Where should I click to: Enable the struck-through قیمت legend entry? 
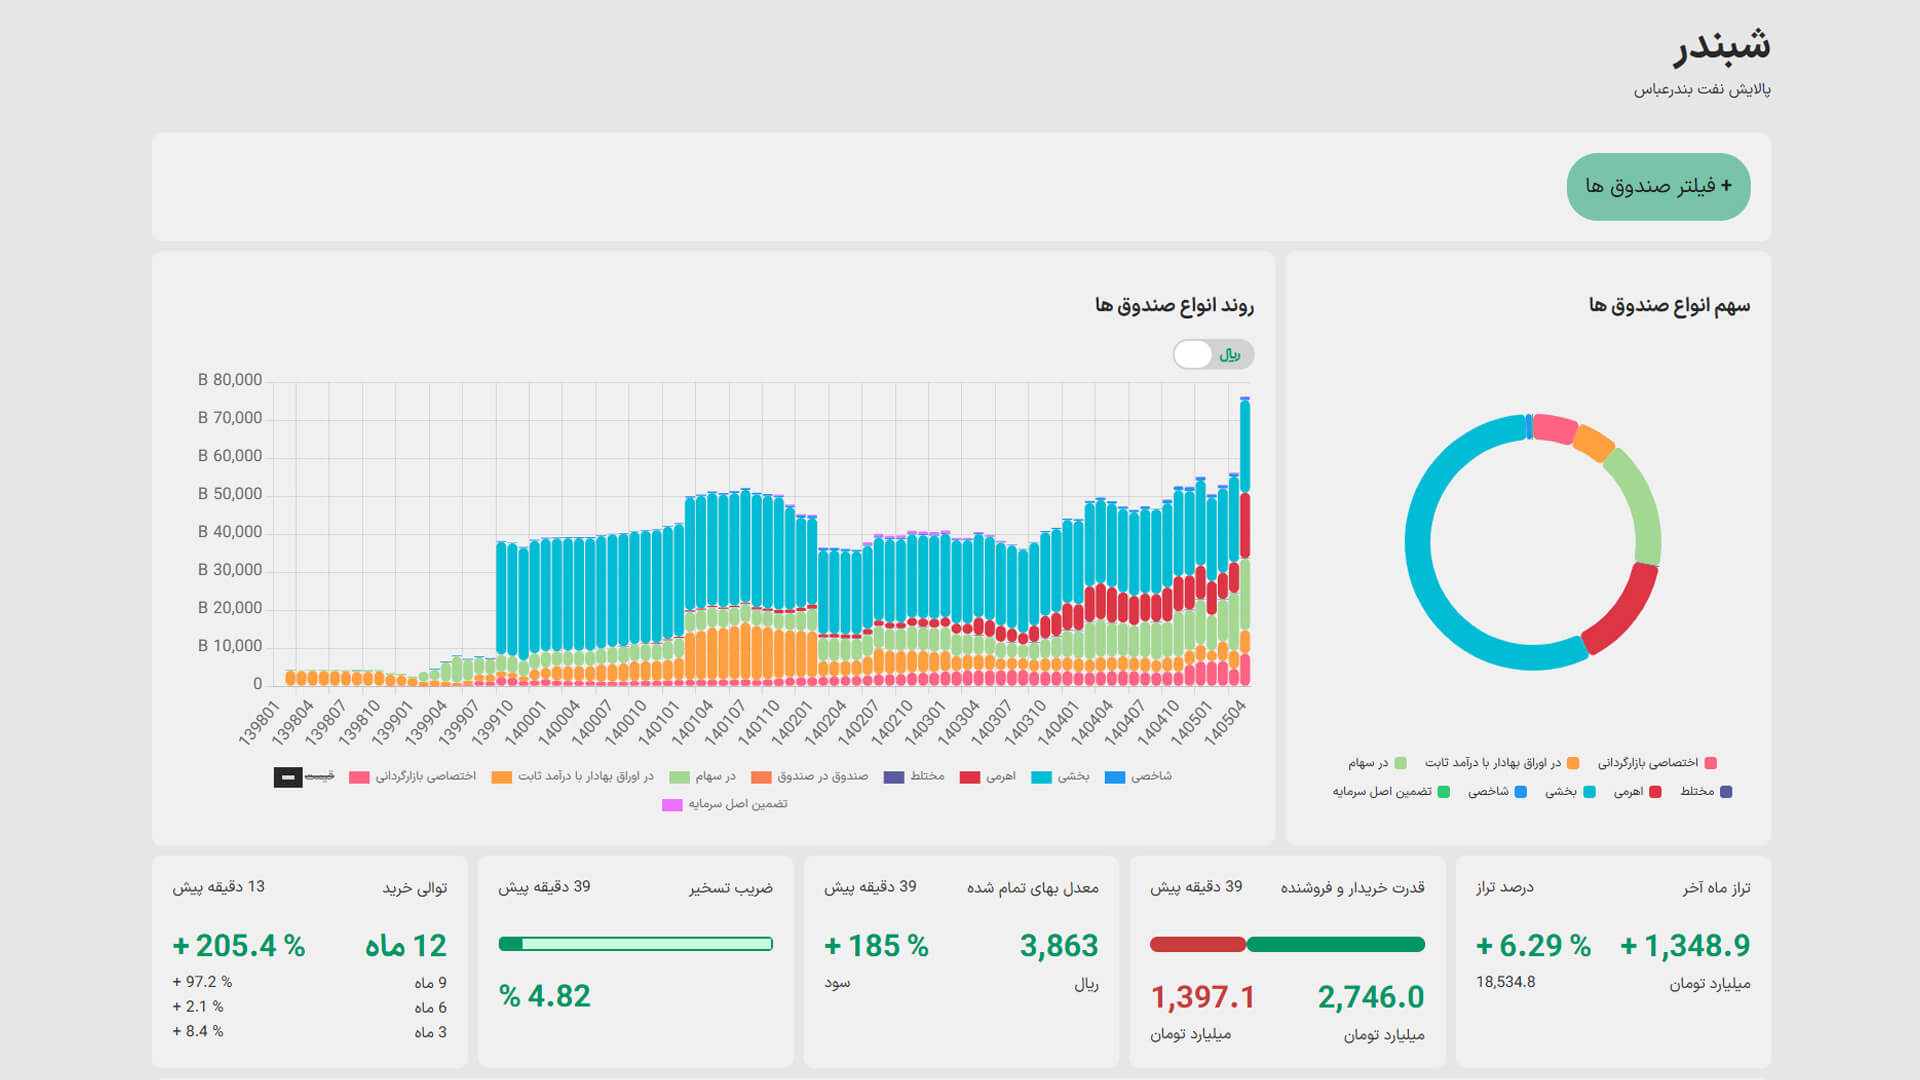click(304, 777)
